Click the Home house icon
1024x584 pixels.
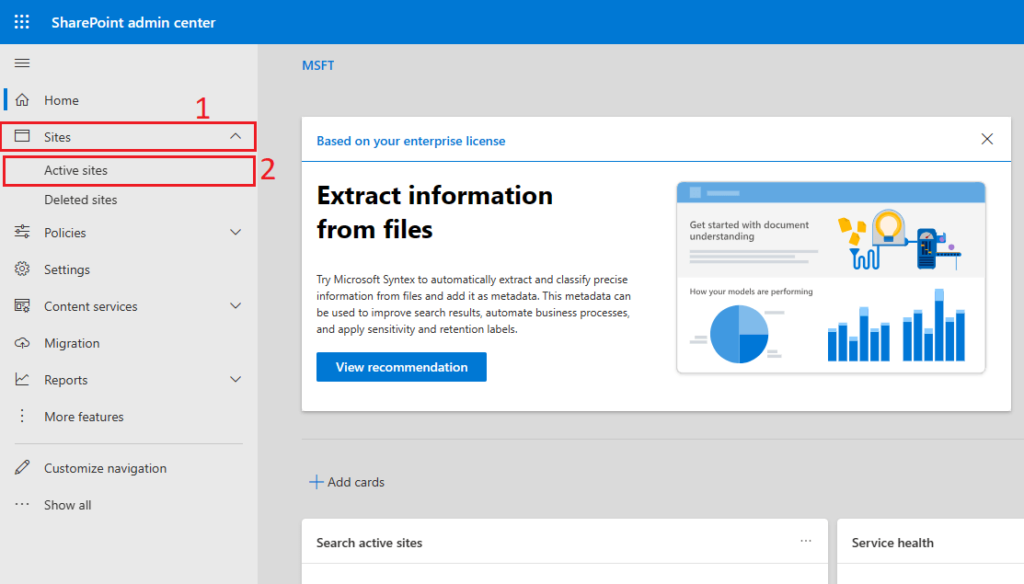point(22,99)
